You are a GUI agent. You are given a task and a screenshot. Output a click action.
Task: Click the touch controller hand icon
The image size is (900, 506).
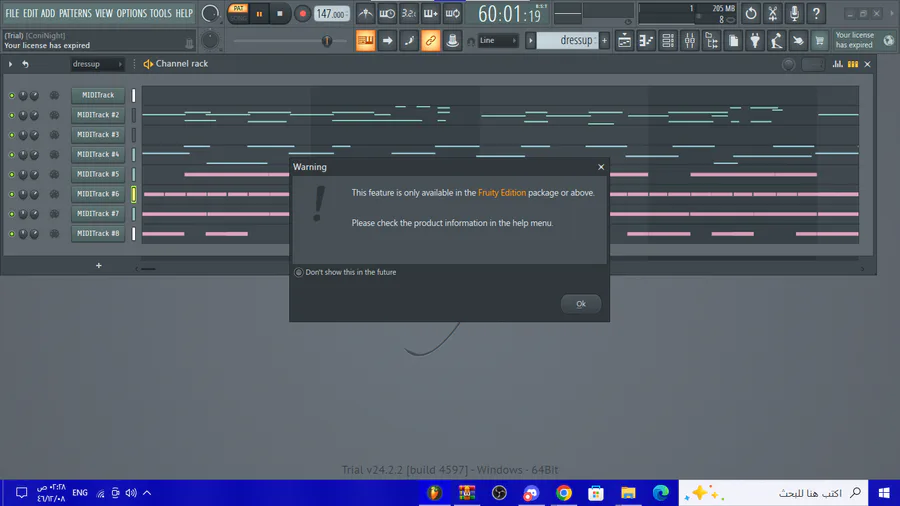[x=798, y=41]
